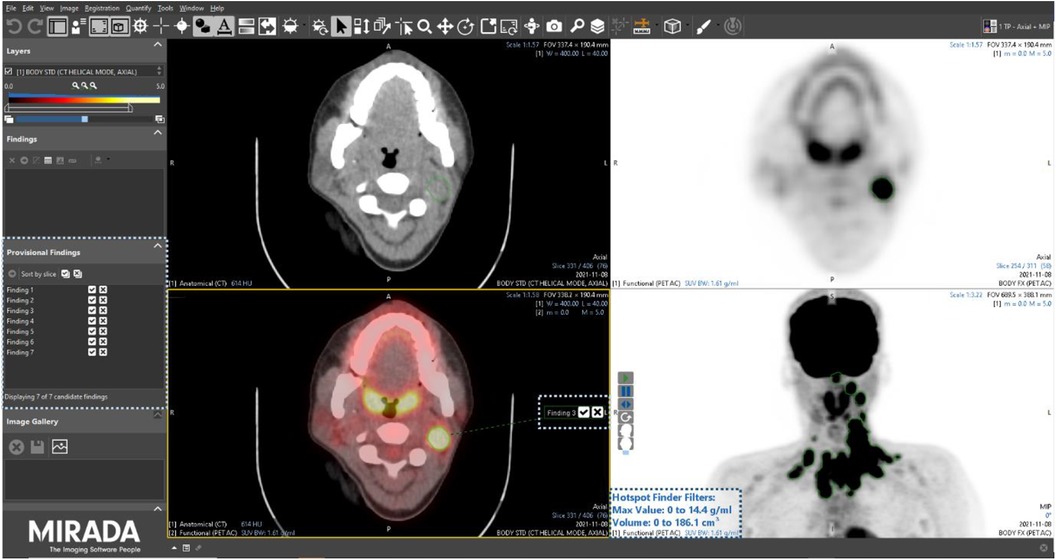Reject Finding 7 with its X
Viewport: 1056px width, 560px height.
pyautogui.click(x=103, y=352)
